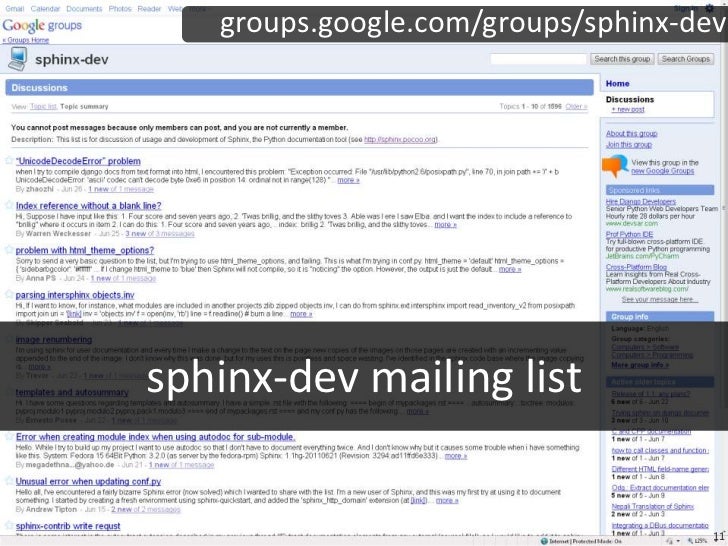Star the sphinx-contrib write requst topic
Image resolution: width=728 pixels, height=546 pixels.
tap(9, 526)
